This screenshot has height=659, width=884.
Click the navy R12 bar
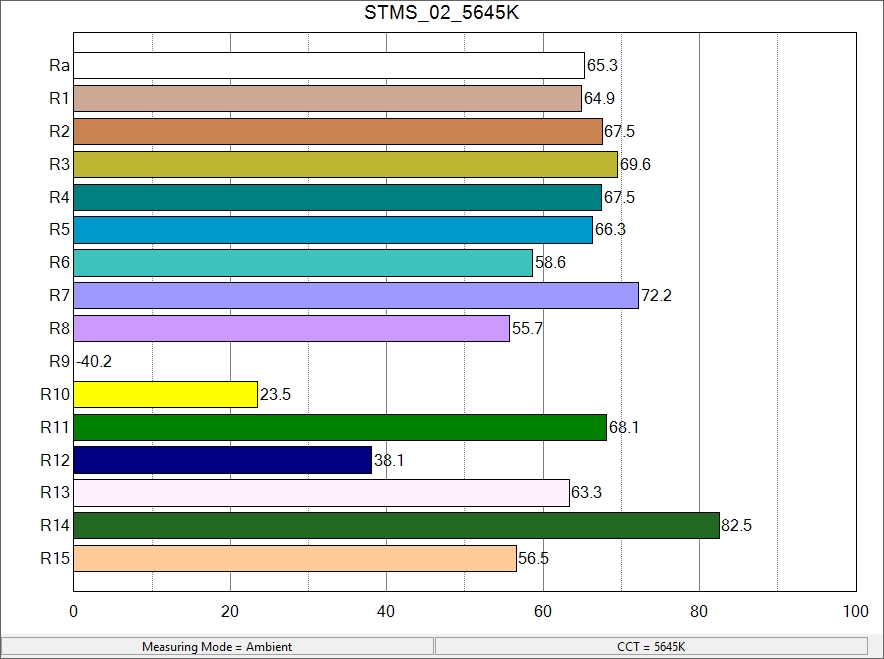(x=223, y=460)
